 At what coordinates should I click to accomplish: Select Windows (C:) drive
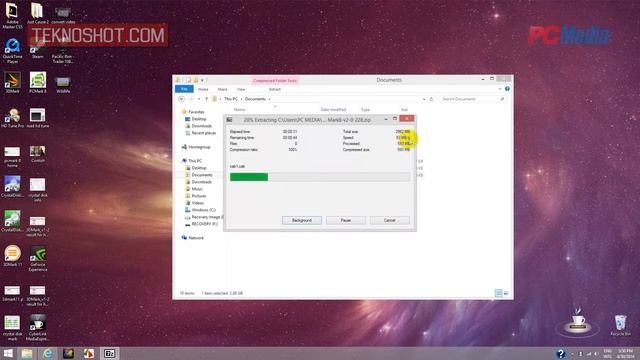203,210
